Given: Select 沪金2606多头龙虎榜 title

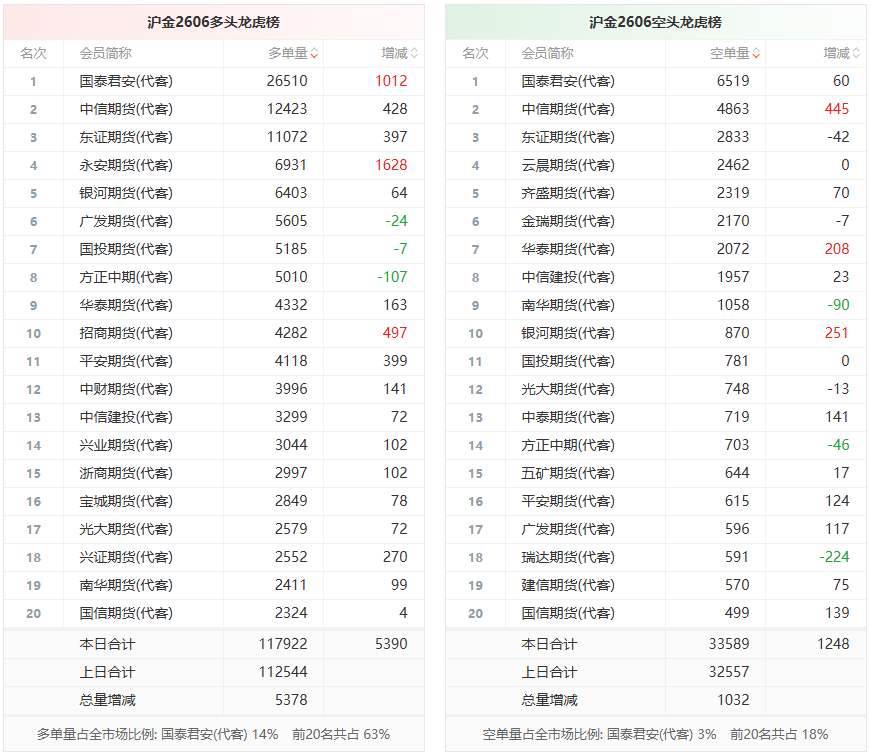Looking at the screenshot, I should tap(214, 22).
